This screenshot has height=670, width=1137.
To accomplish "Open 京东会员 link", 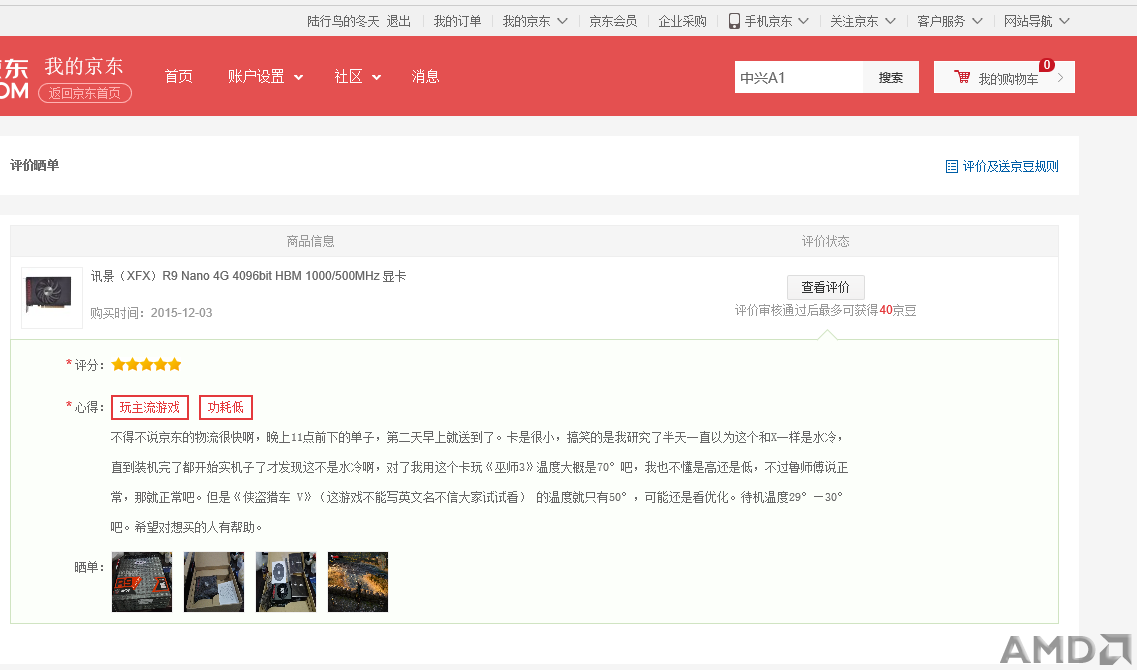I will [613, 21].
